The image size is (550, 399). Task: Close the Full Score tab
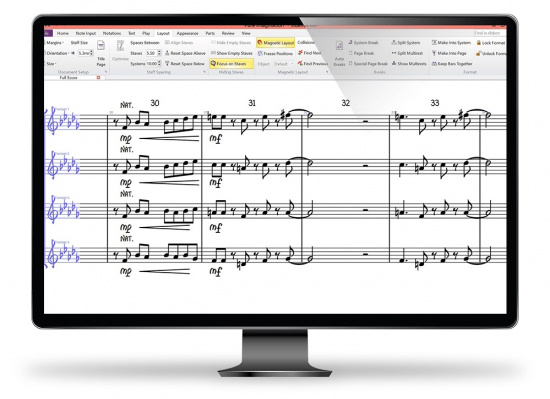coord(99,78)
